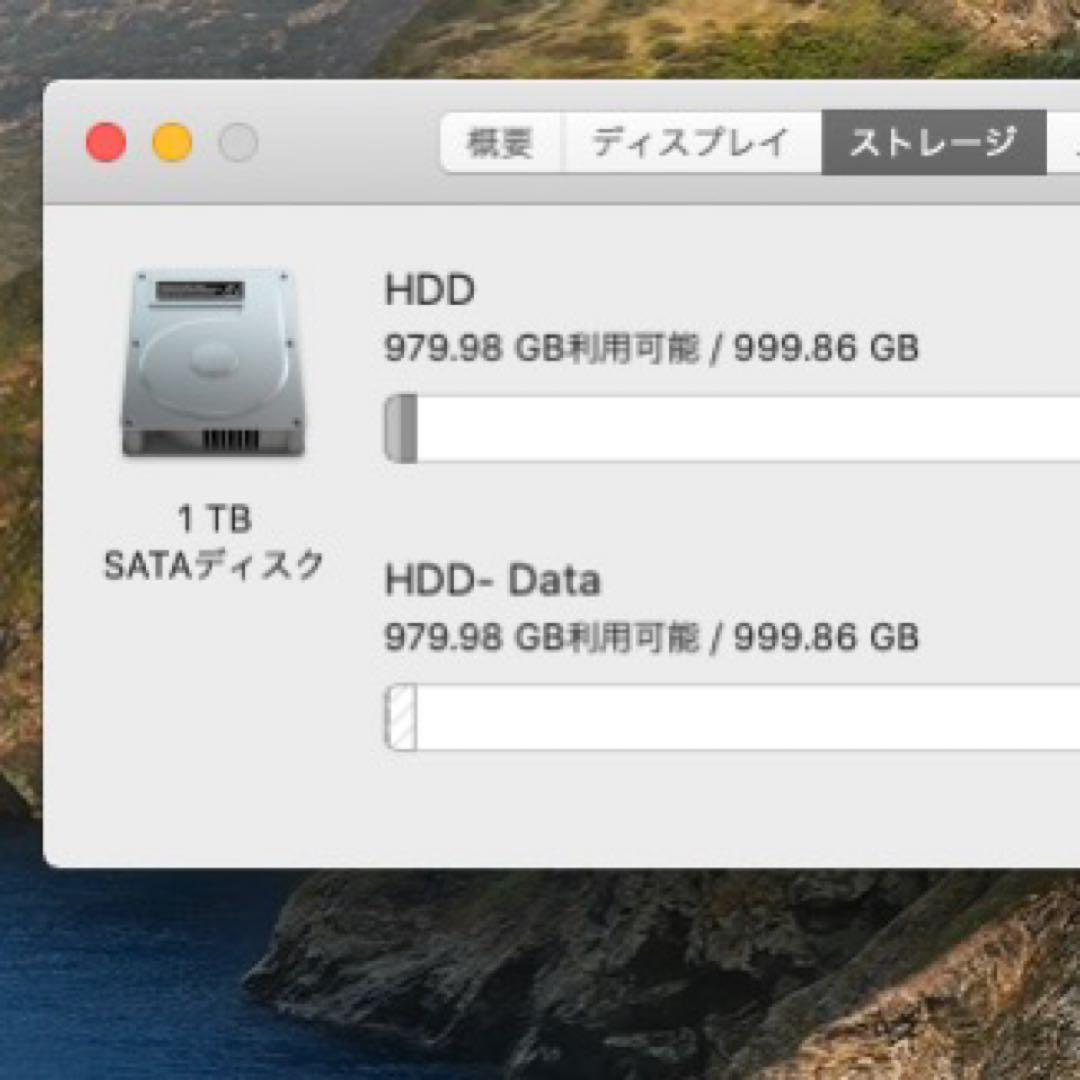Close the window with the red button

[x=105, y=143]
